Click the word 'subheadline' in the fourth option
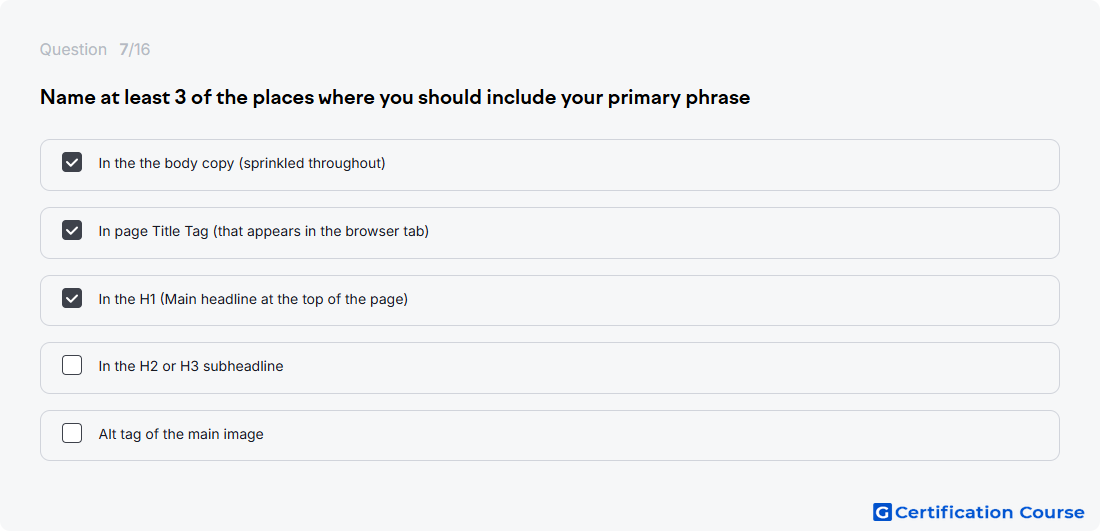Screen dimensions: 1100x531 click(x=243, y=367)
